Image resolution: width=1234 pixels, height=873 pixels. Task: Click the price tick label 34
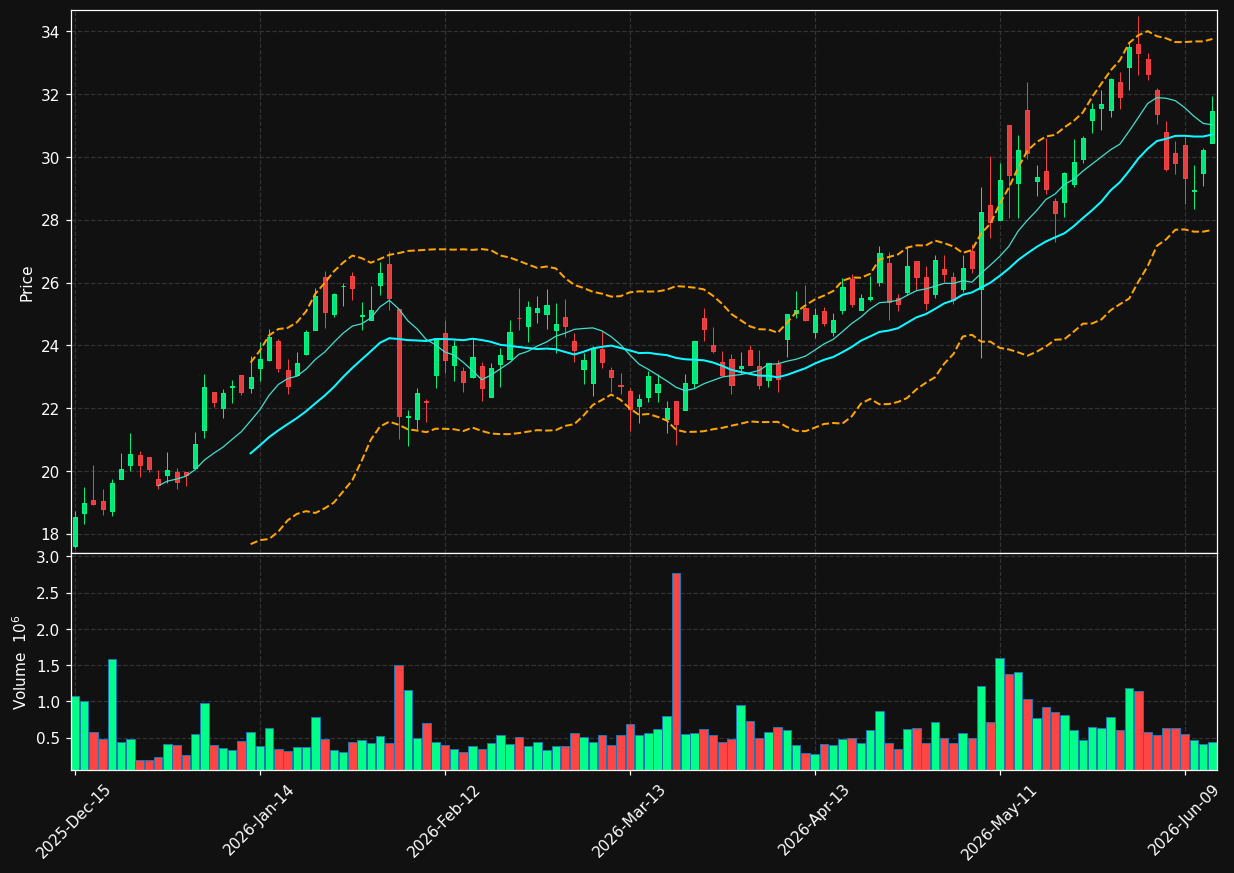coord(50,32)
